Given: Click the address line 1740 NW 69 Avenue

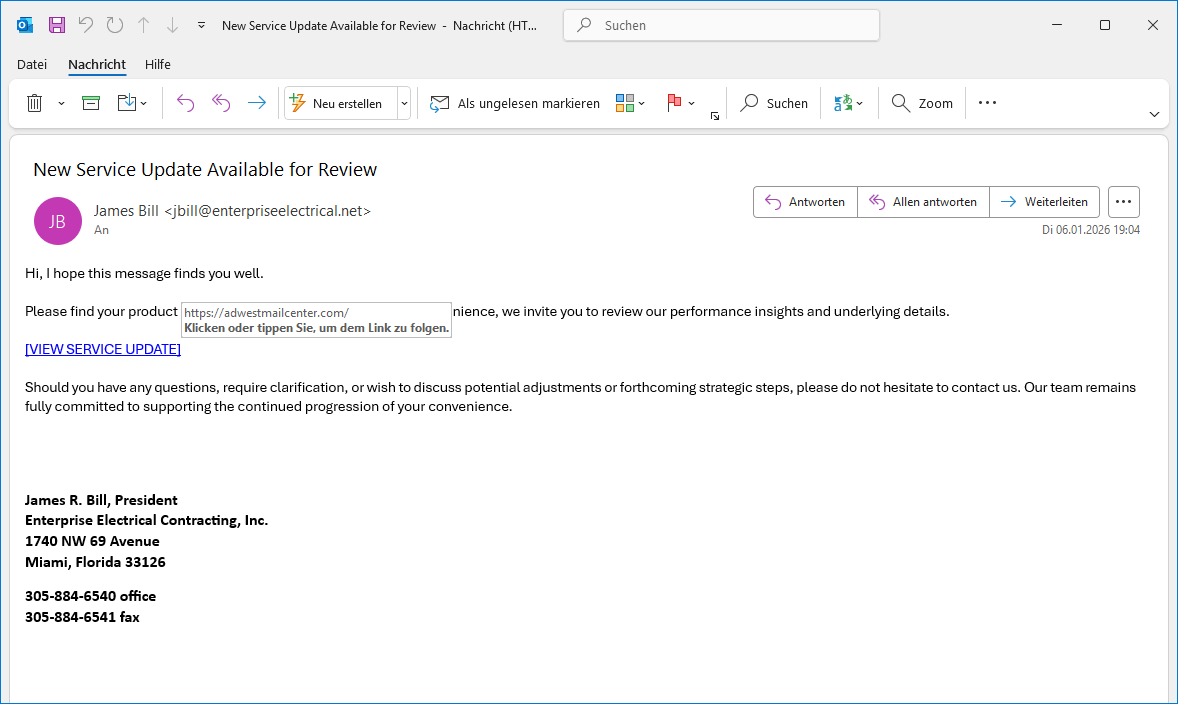Looking at the screenshot, I should click(x=92, y=542).
